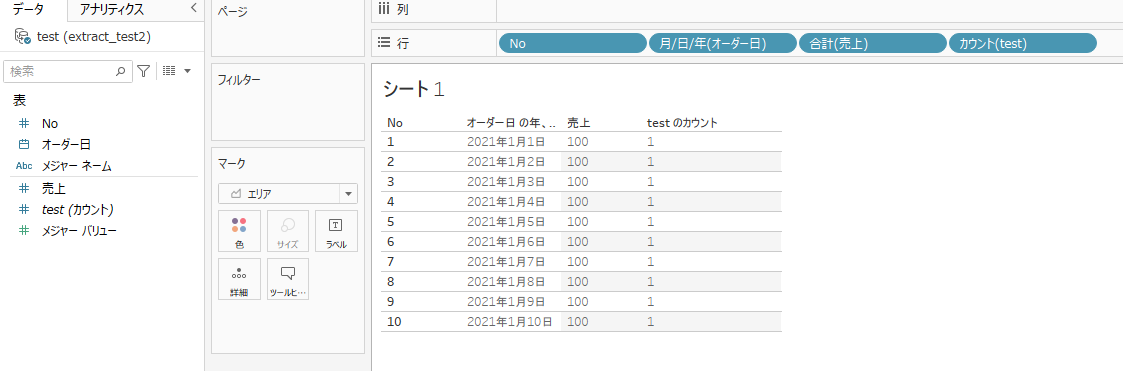
Task: Collapse the data pane with the chevron arrow
Action: 193,8
